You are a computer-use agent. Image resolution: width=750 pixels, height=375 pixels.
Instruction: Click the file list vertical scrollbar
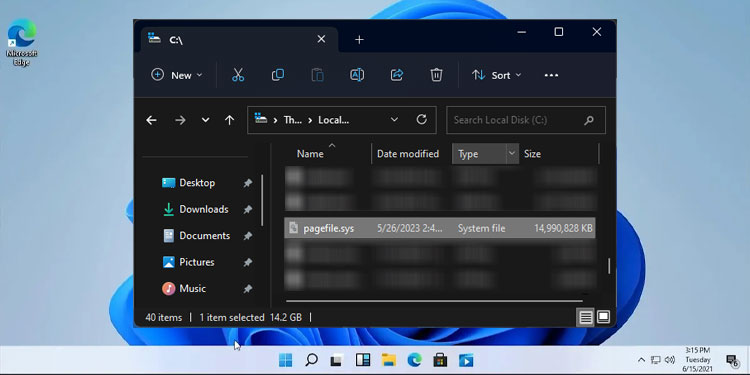point(609,266)
